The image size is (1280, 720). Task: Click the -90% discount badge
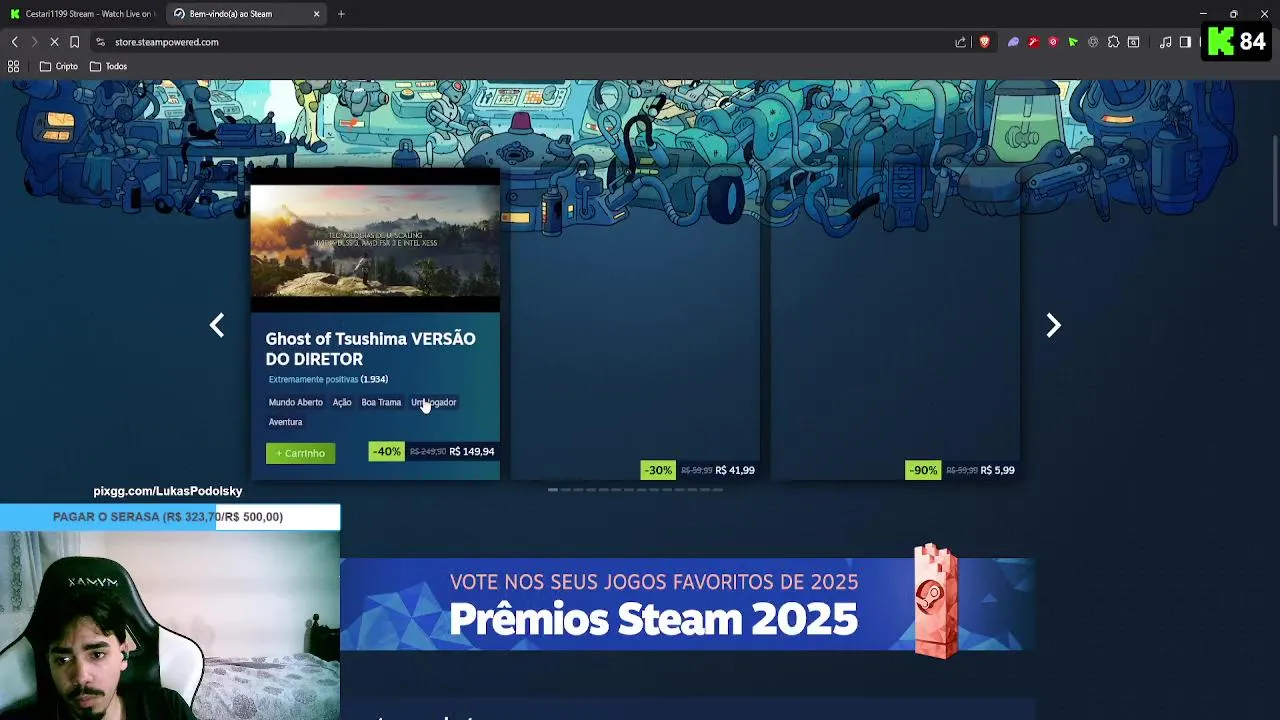click(x=923, y=470)
